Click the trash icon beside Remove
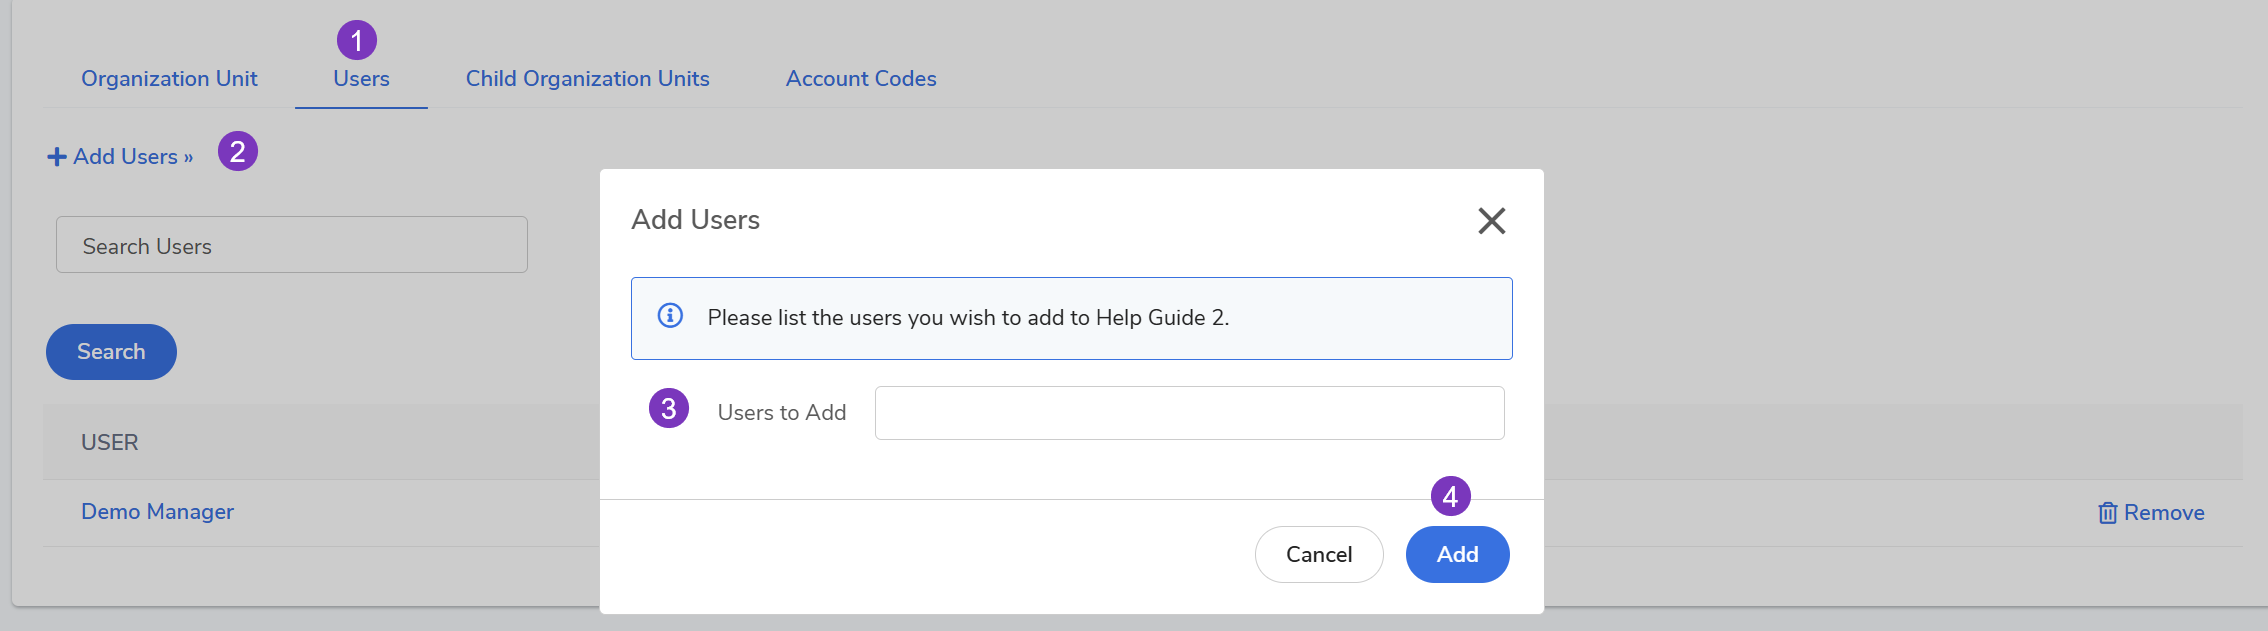 click(2107, 513)
